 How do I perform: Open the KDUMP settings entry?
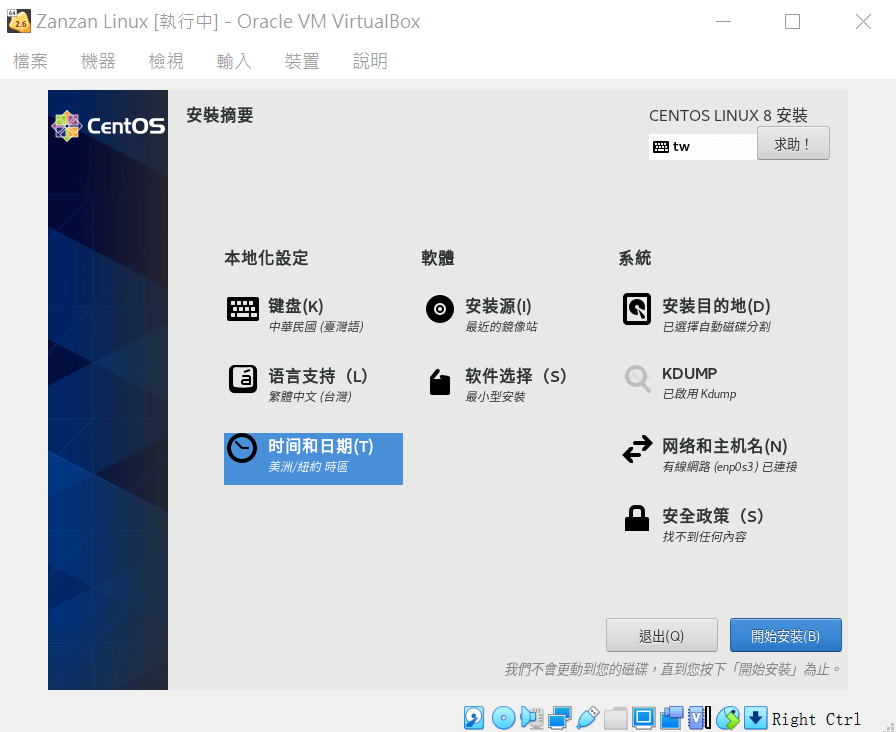pyautogui.click(x=707, y=382)
